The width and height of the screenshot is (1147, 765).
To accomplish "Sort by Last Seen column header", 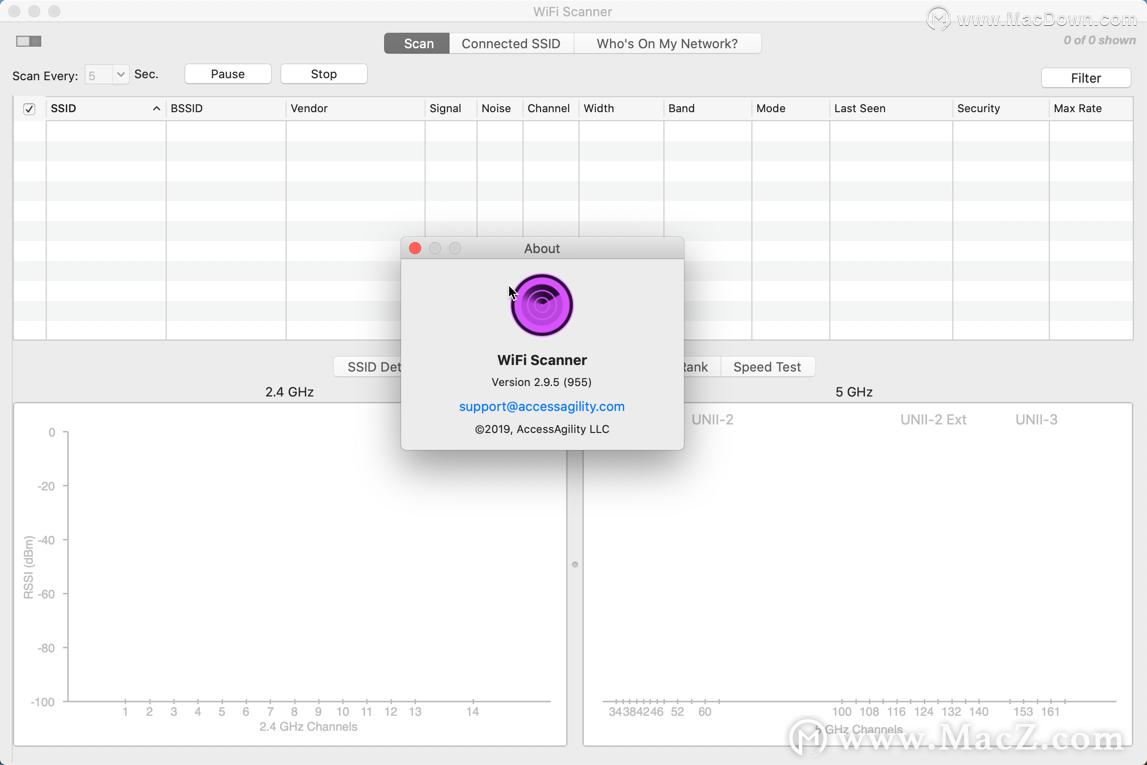I will pyautogui.click(x=891, y=108).
